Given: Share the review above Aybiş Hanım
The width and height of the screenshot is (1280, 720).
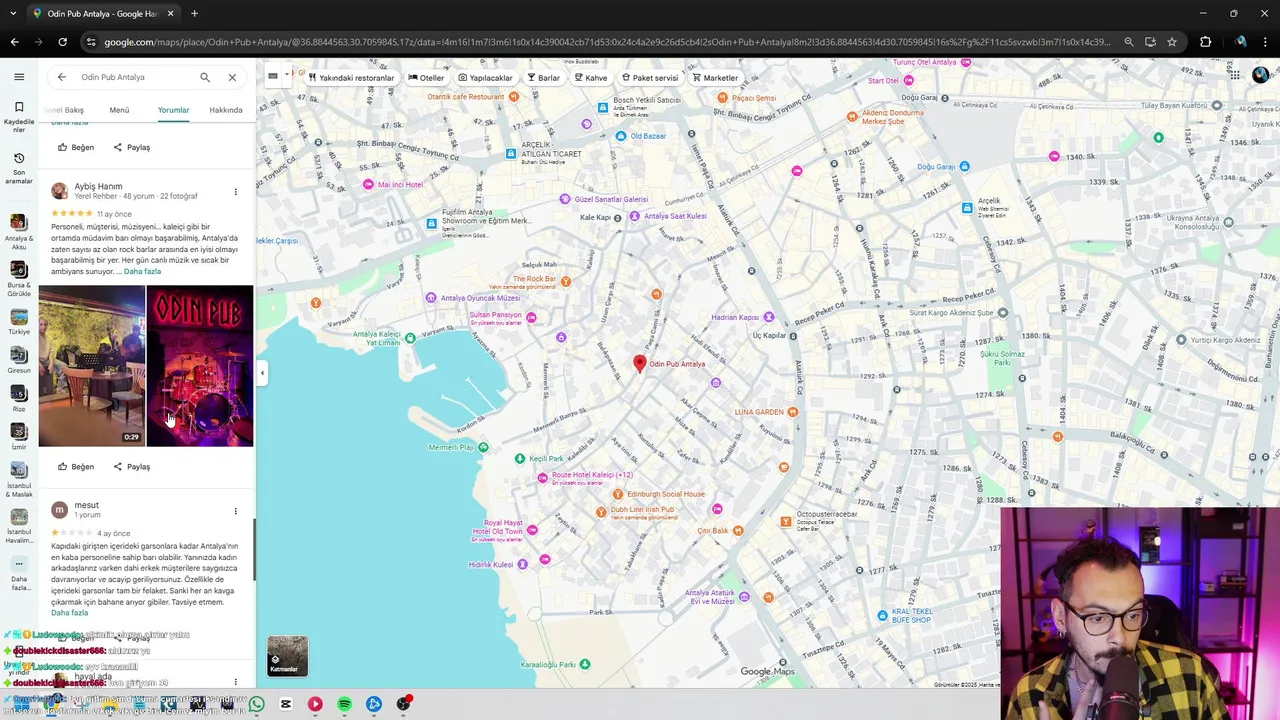Looking at the screenshot, I should pos(131,147).
